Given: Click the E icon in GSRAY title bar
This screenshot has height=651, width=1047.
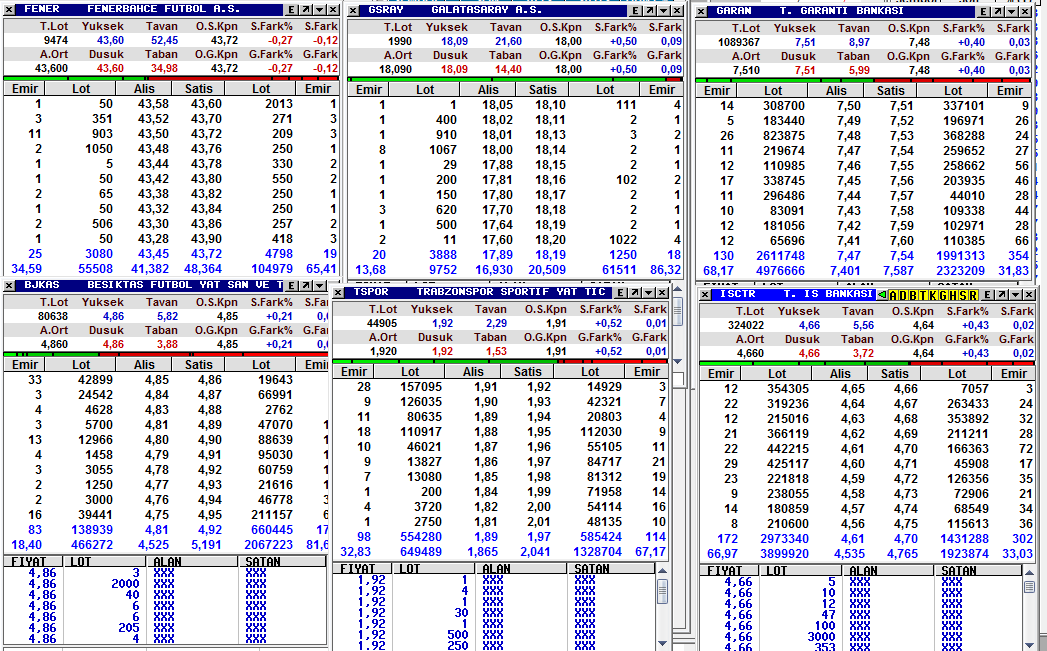Looking at the screenshot, I should (638, 10).
